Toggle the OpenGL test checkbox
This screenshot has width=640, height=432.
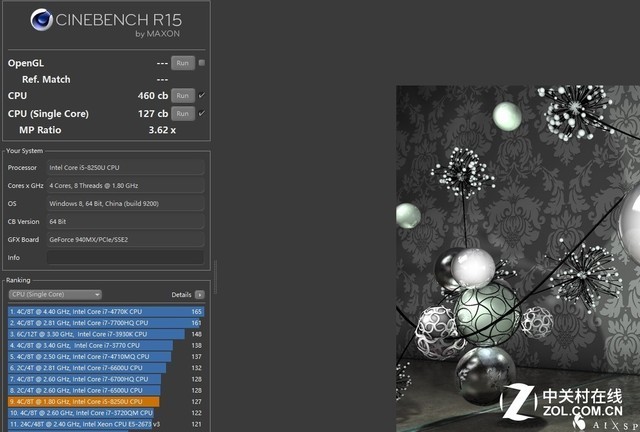pos(202,63)
